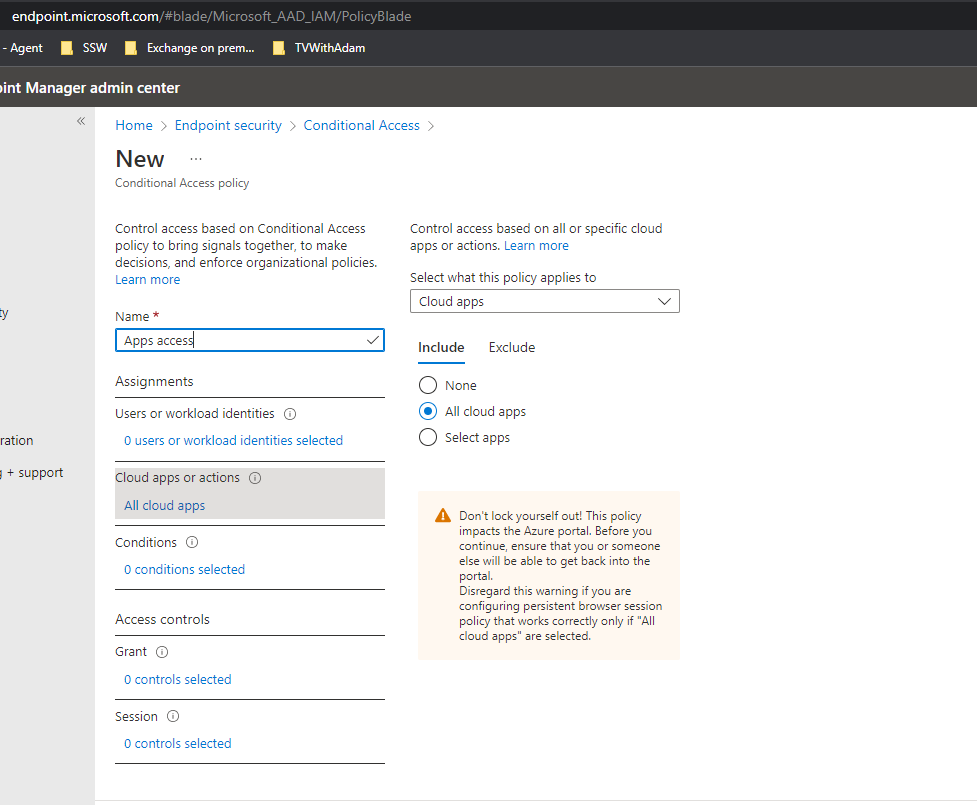Click info icon beside Users or workload identities
The width and height of the screenshot is (977, 805).
coord(290,414)
